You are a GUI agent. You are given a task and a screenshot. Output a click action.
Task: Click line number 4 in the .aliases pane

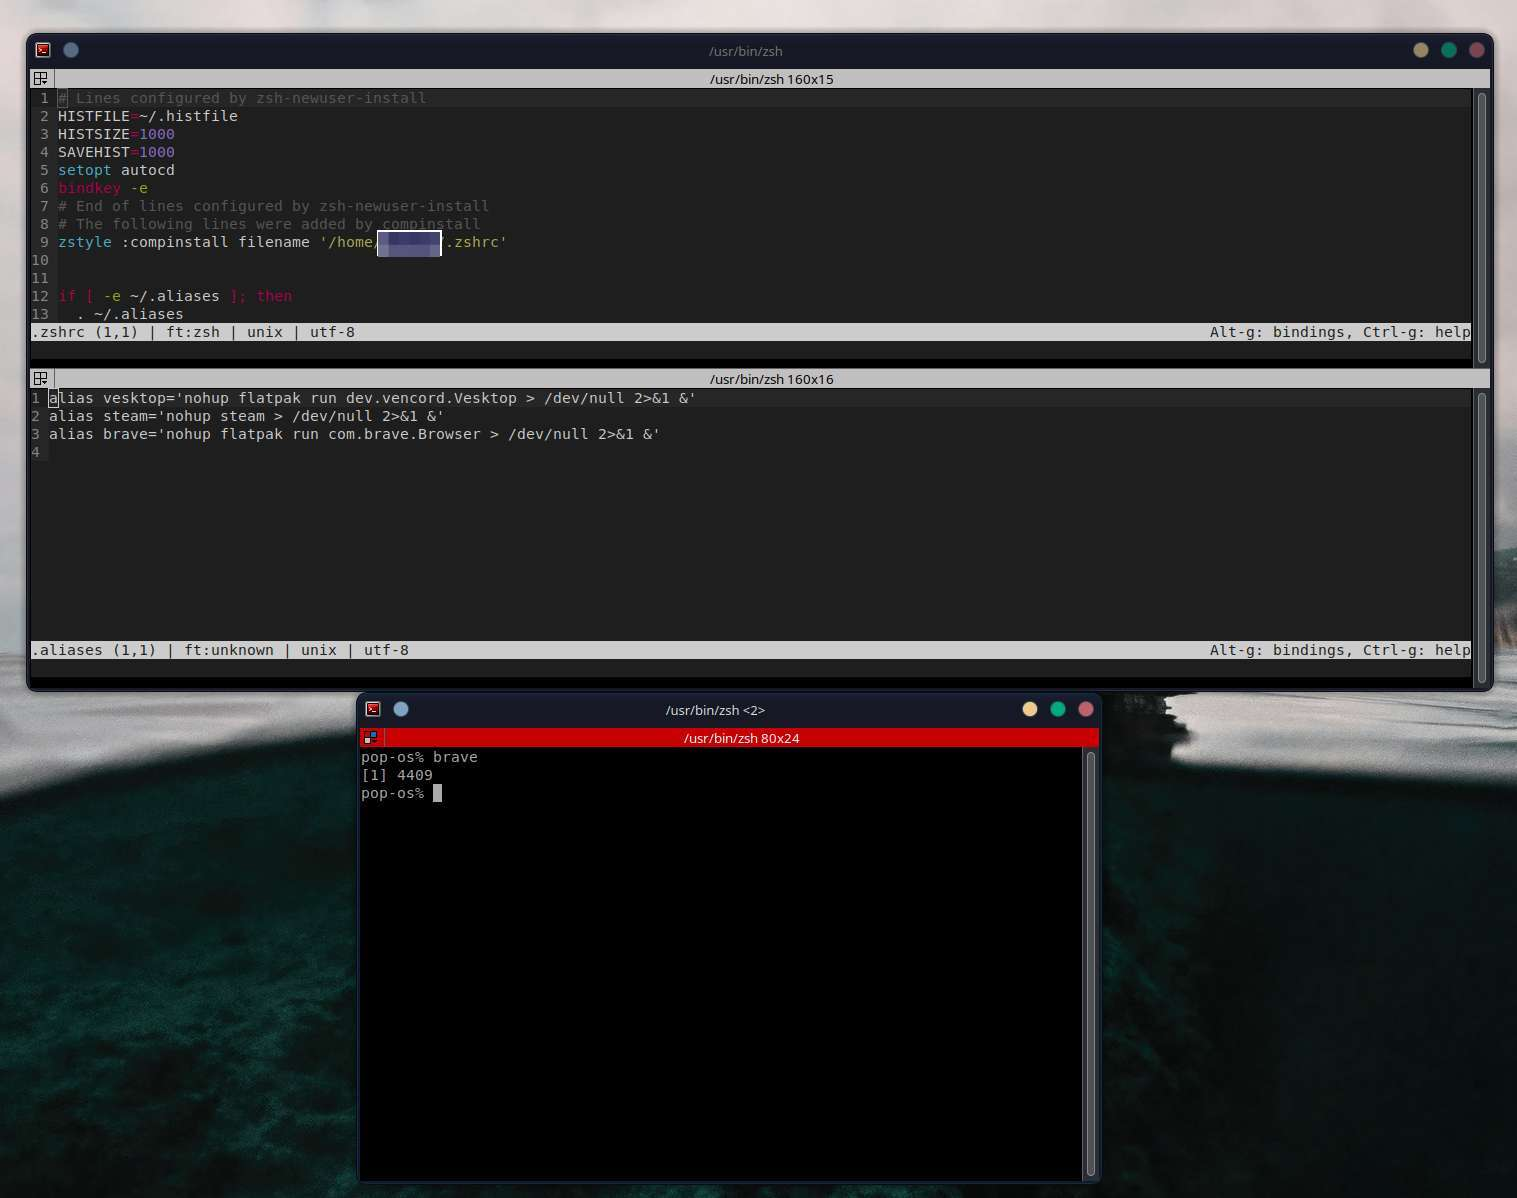[x=36, y=452]
